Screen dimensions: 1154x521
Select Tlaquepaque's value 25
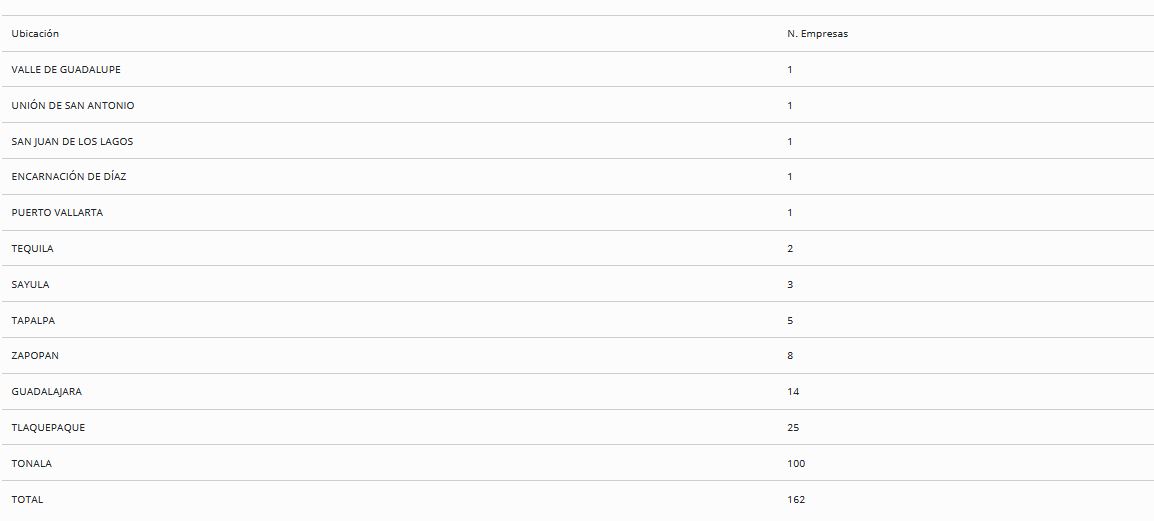[793, 428]
